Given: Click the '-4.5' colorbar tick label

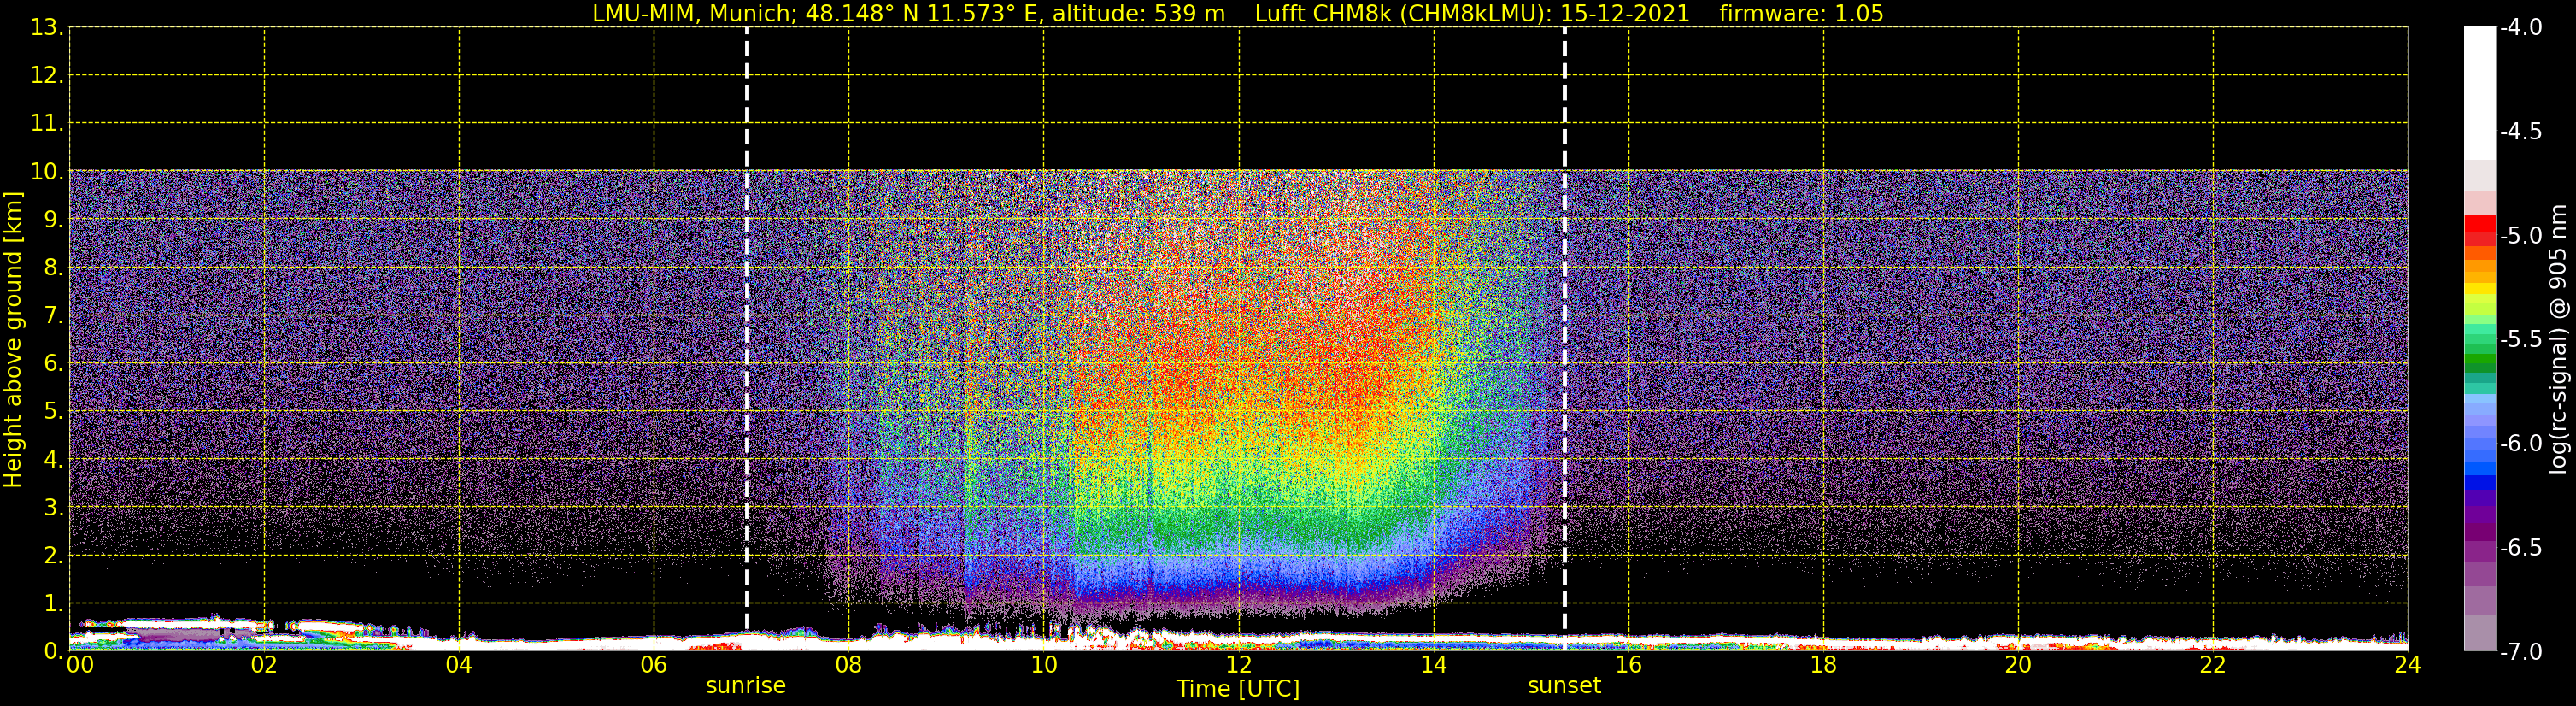Looking at the screenshot, I should tap(2520, 131).
